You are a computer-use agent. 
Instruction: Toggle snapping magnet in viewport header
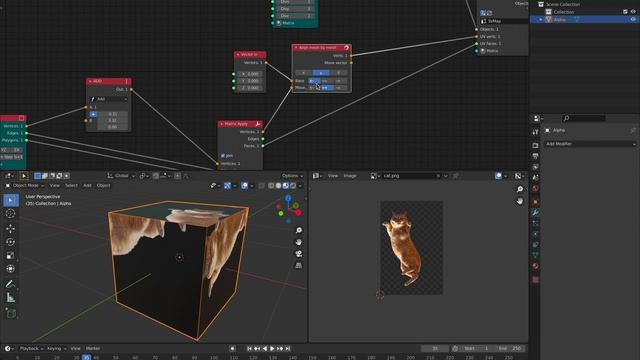(x=156, y=176)
